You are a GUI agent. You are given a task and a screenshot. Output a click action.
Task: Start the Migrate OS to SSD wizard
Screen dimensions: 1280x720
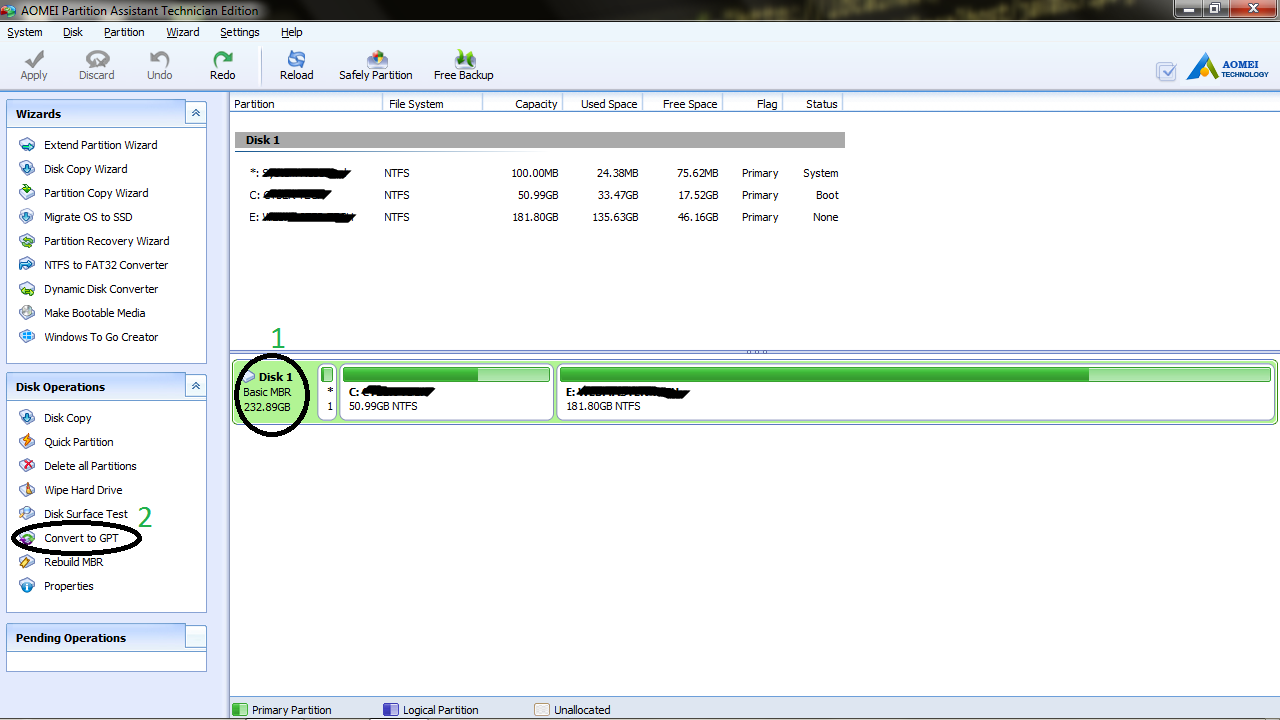pos(87,217)
